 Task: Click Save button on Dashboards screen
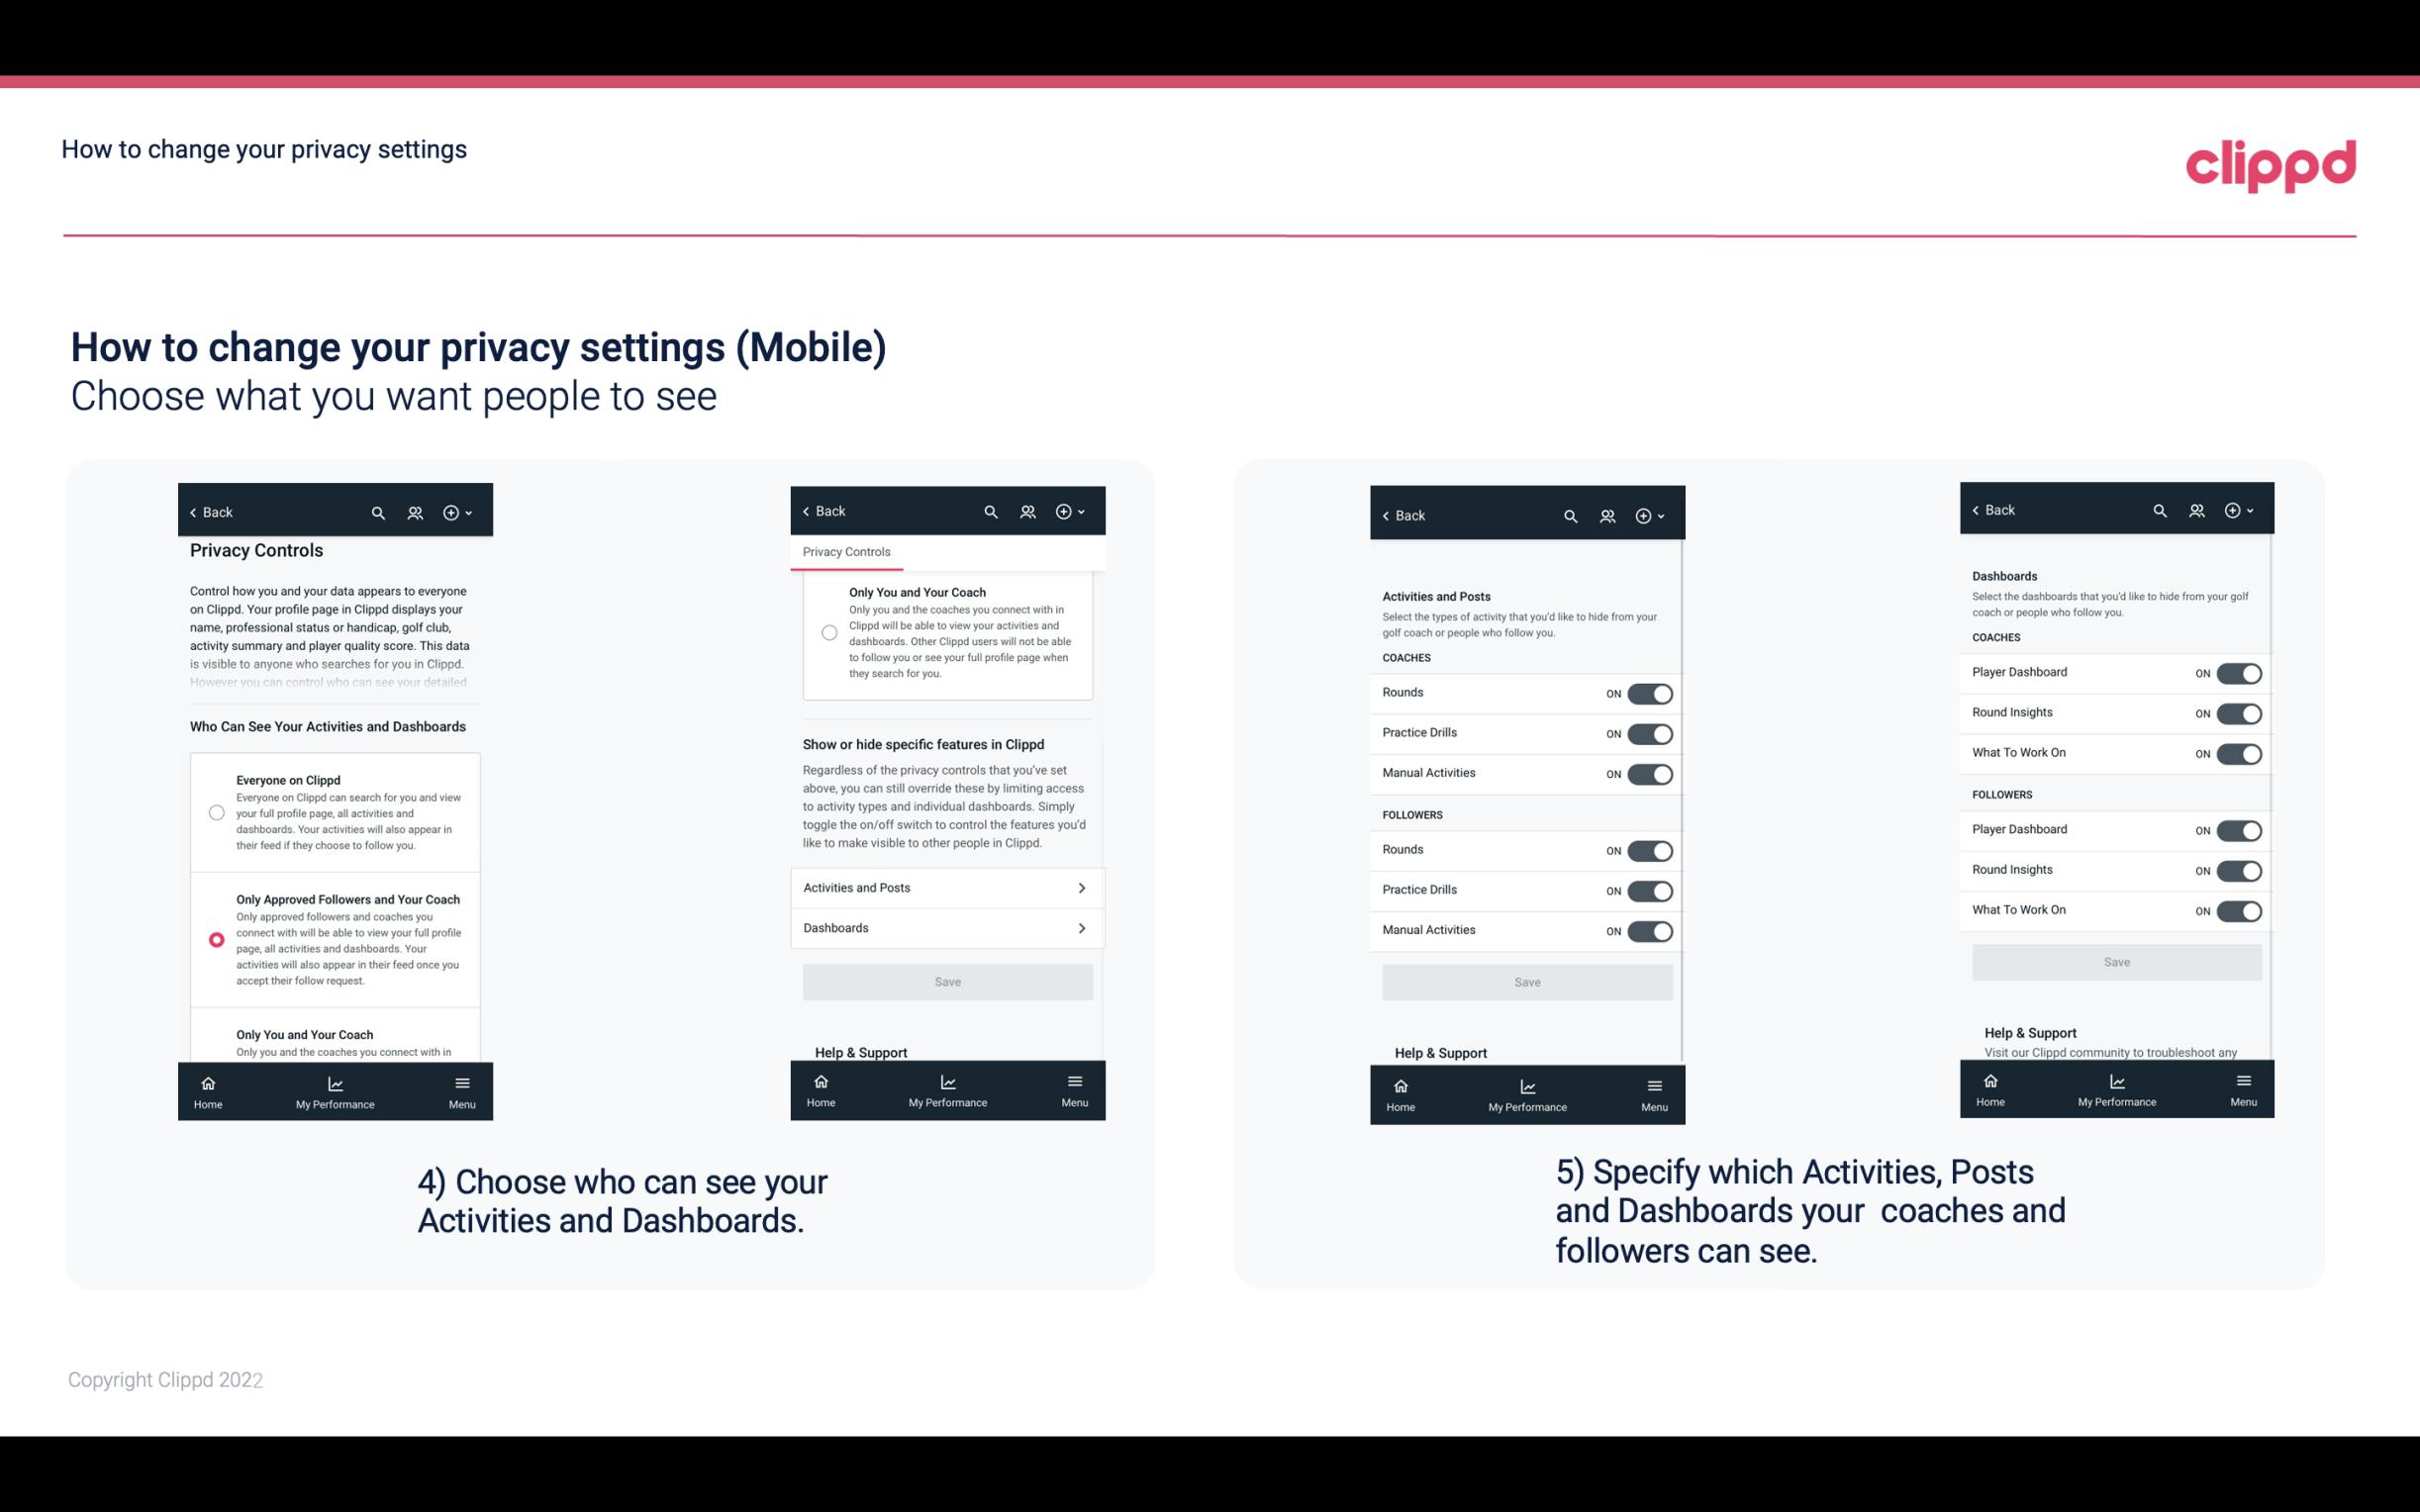tap(2115, 960)
